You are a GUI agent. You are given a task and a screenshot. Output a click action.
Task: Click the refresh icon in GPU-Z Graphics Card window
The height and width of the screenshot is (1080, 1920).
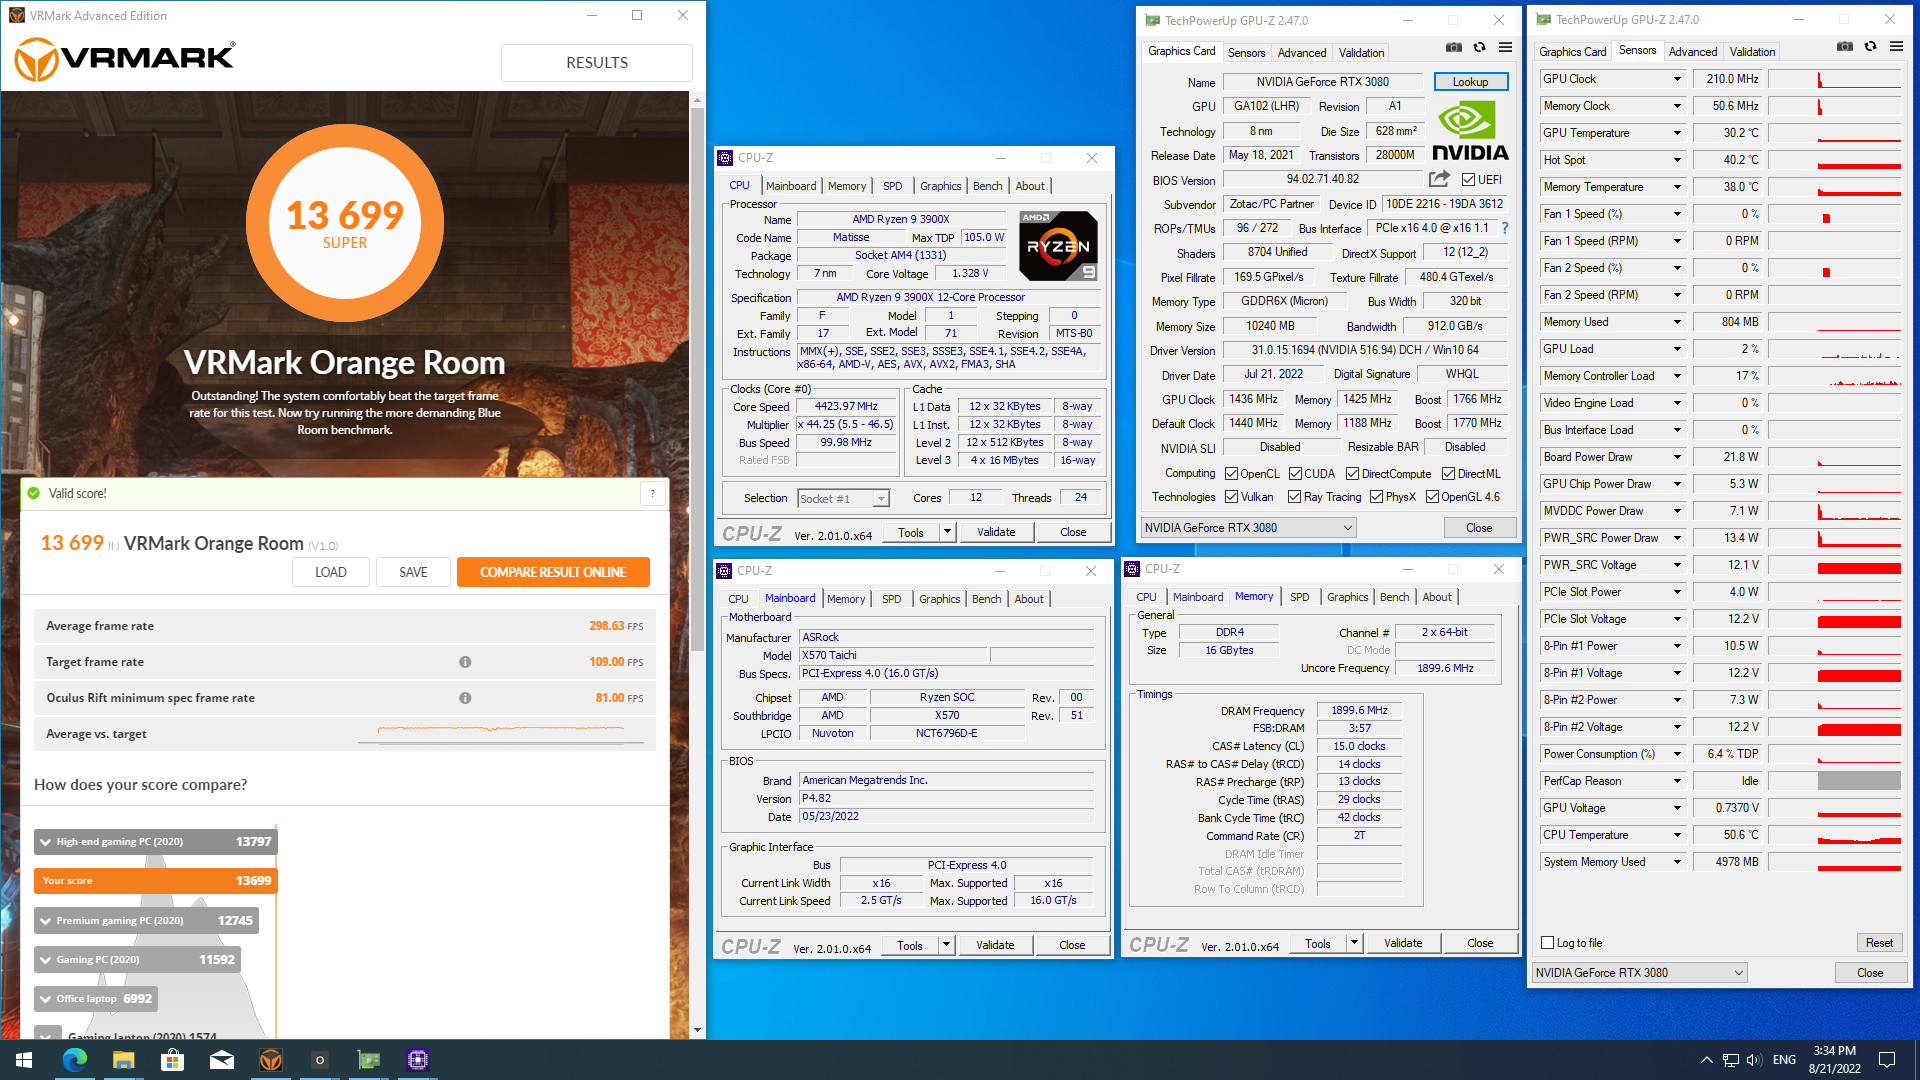[x=1479, y=48]
